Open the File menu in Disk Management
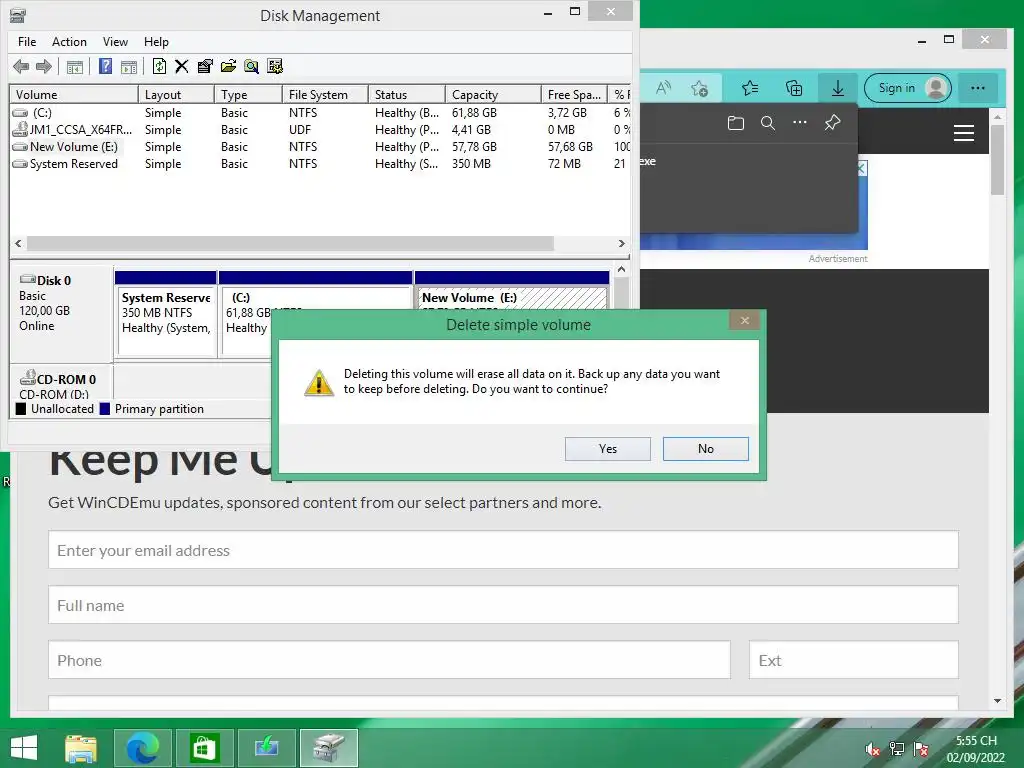Image resolution: width=1024 pixels, height=768 pixels. pos(27,42)
